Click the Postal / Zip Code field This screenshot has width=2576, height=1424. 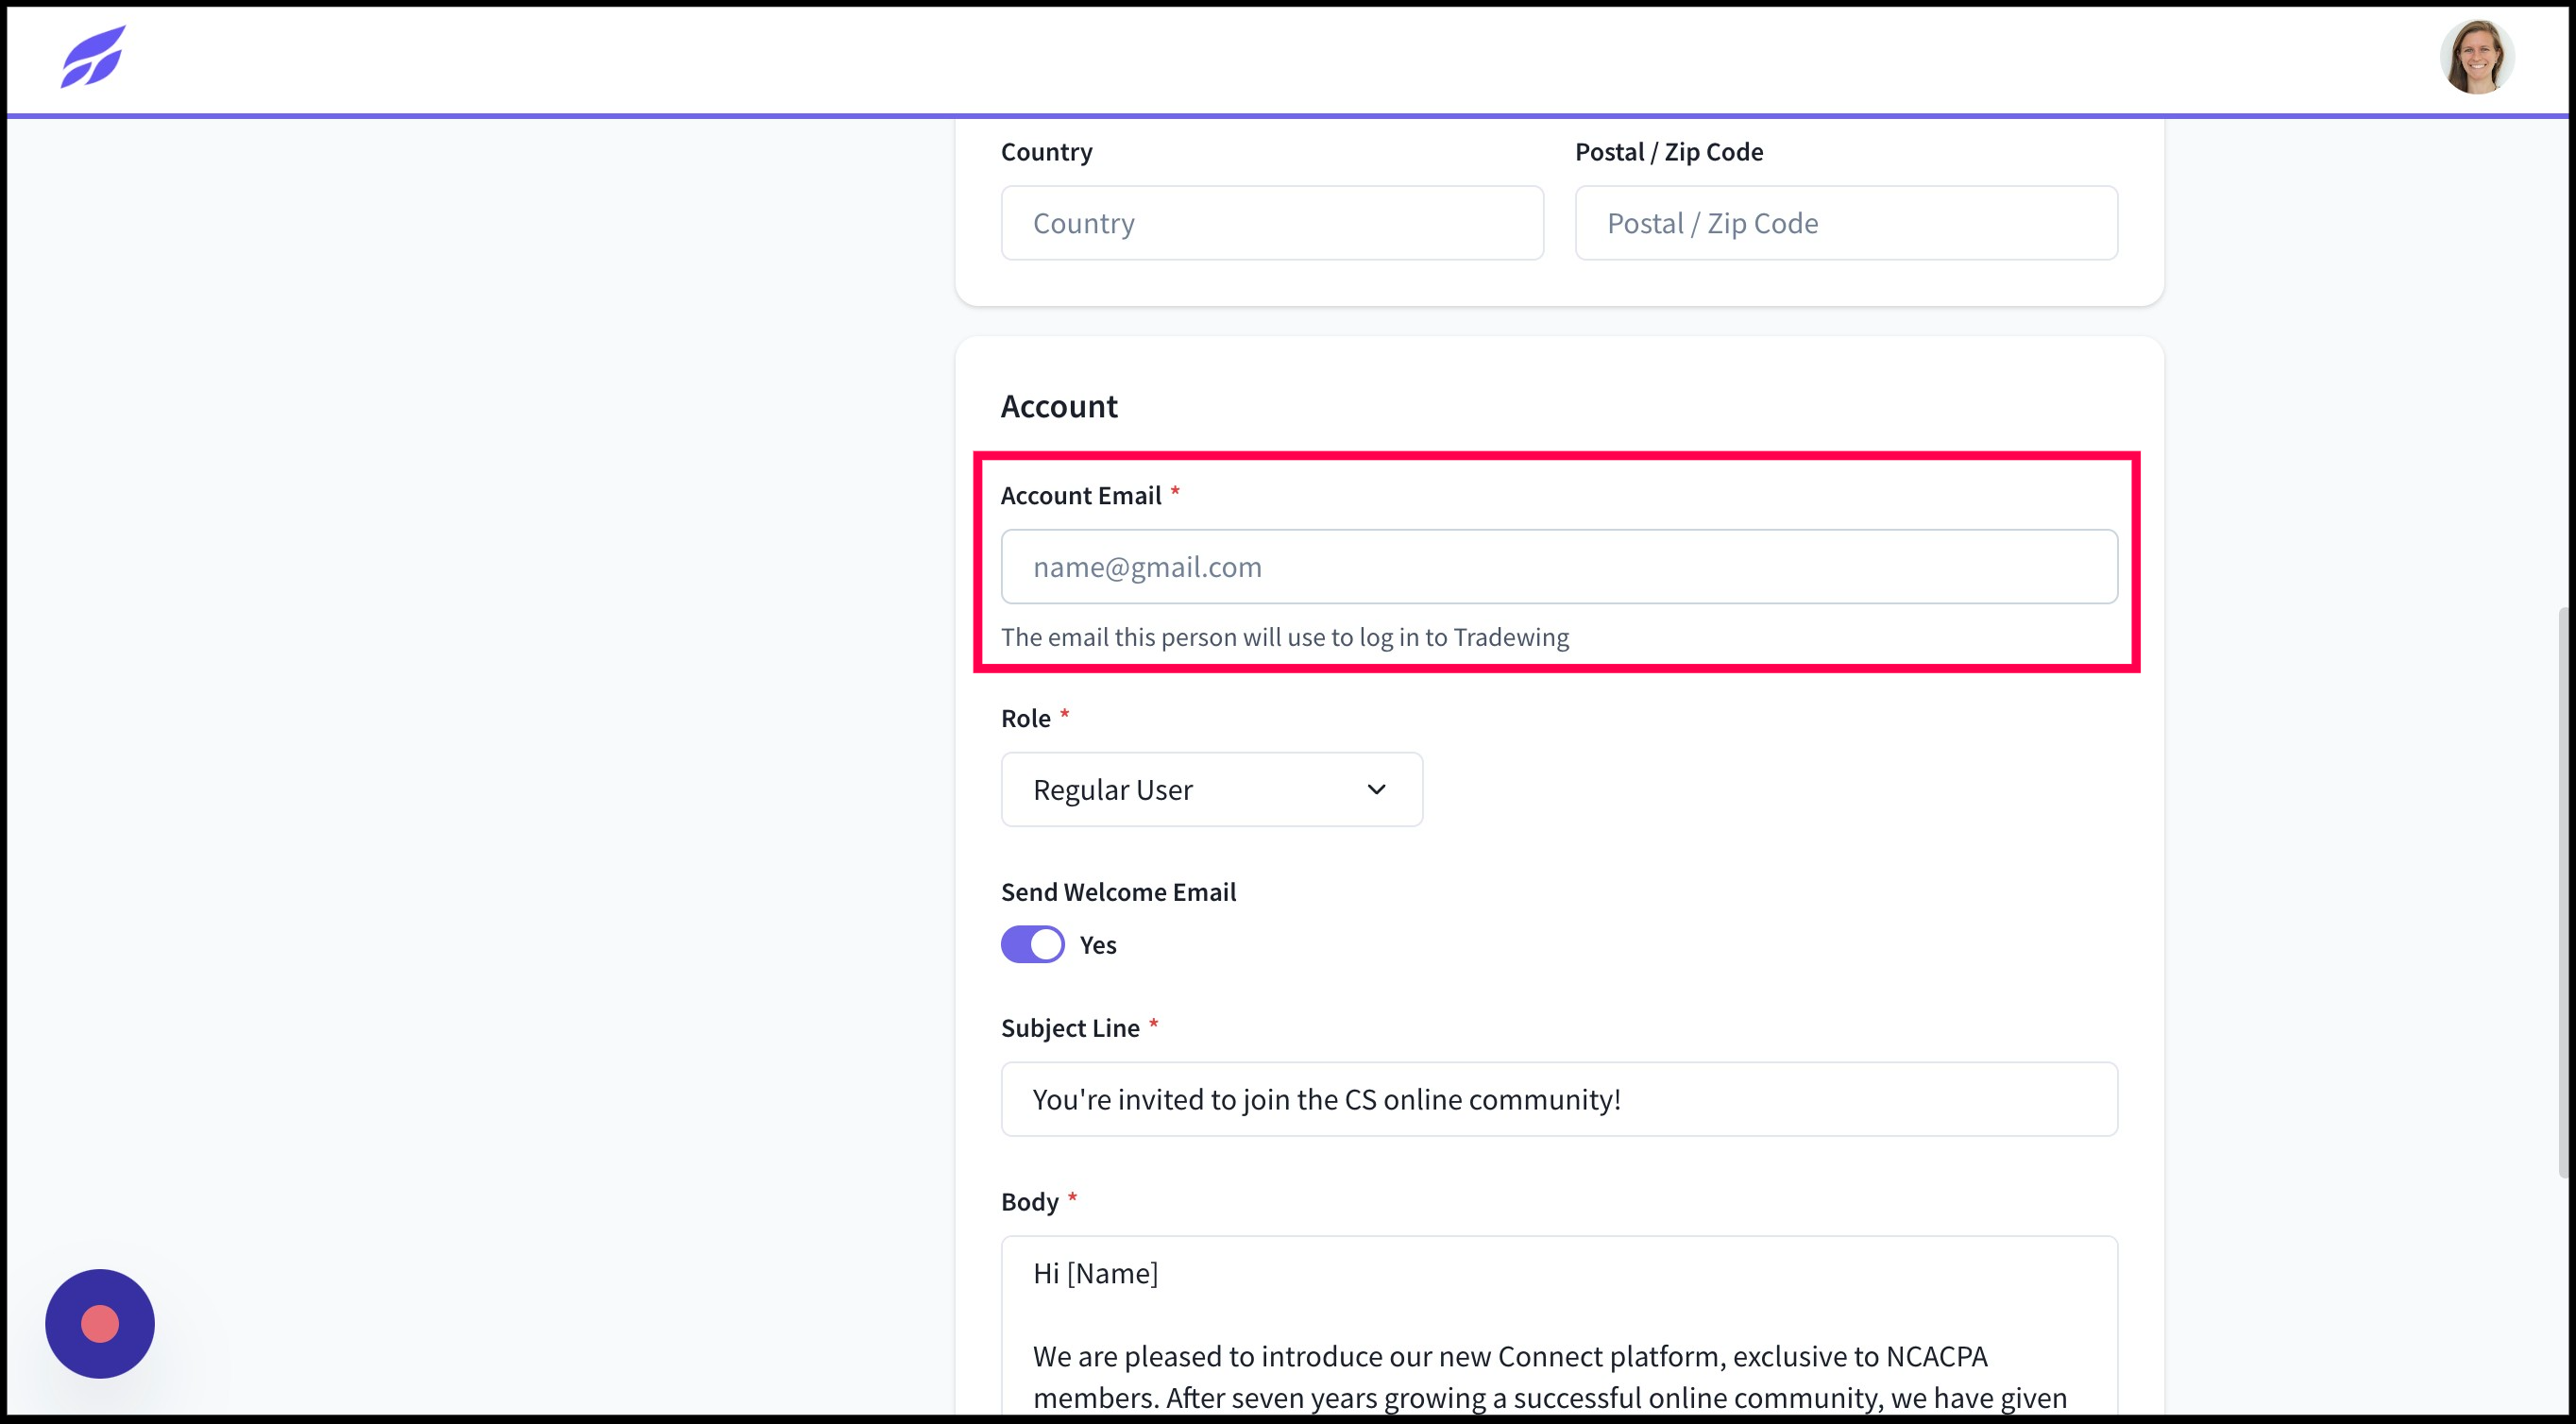click(x=1846, y=223)
